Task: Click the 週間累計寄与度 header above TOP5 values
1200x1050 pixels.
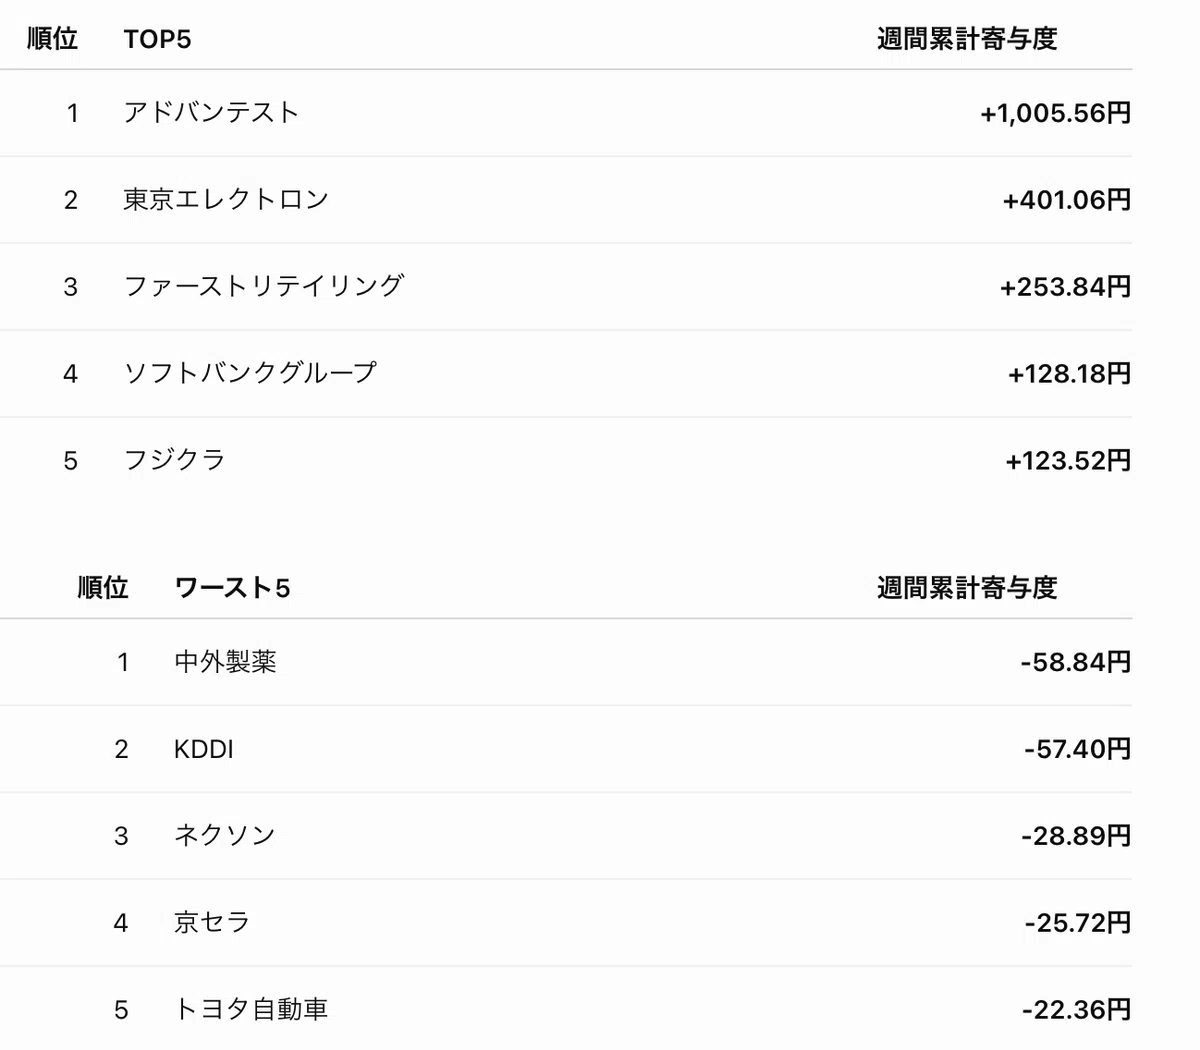Action: click(x=967, y=39)
